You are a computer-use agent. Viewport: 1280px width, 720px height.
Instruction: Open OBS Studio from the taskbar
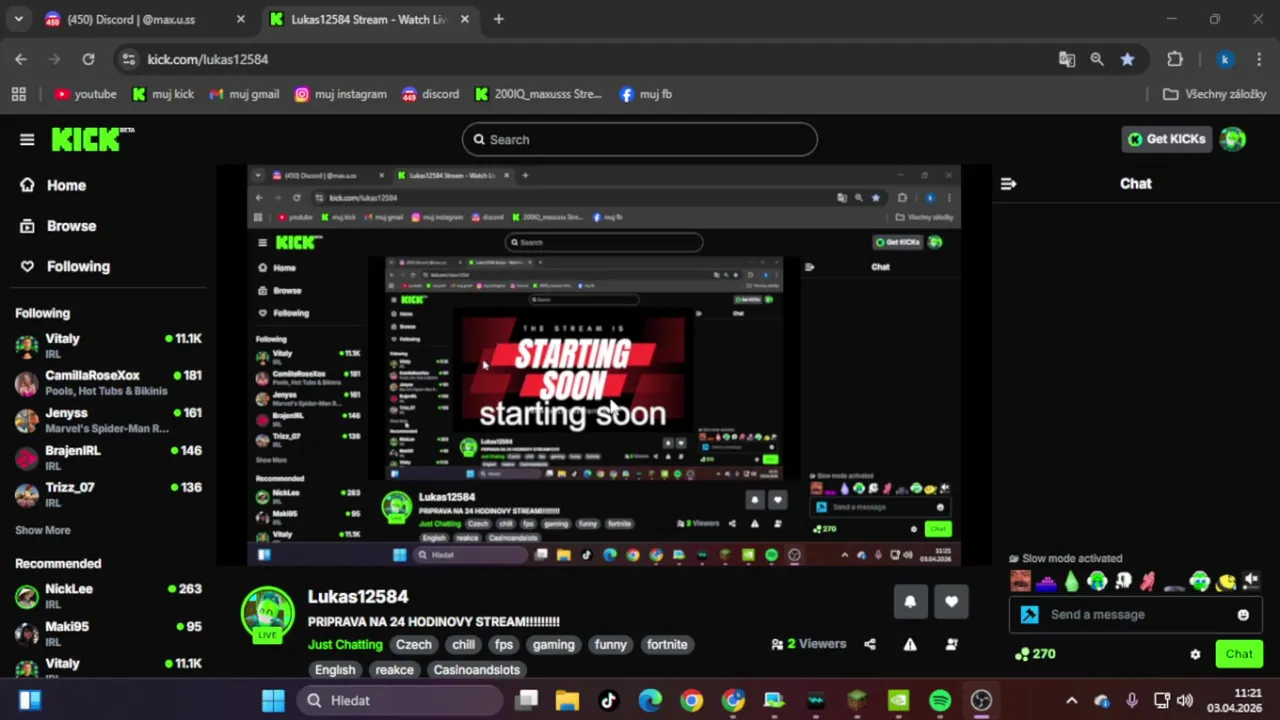tap(981, 700)
